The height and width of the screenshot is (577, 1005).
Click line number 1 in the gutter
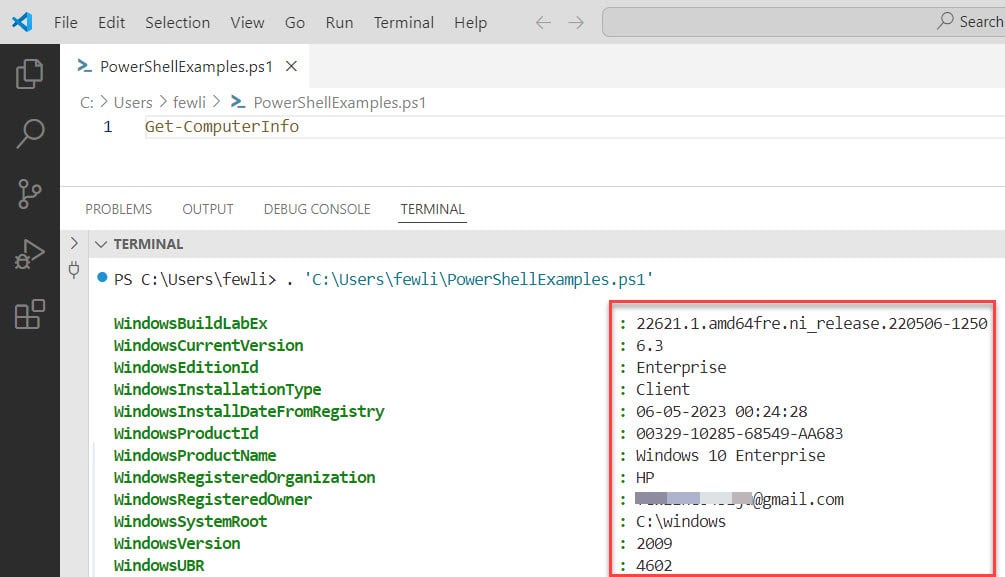pyautogui.click(x=108, y=127)
